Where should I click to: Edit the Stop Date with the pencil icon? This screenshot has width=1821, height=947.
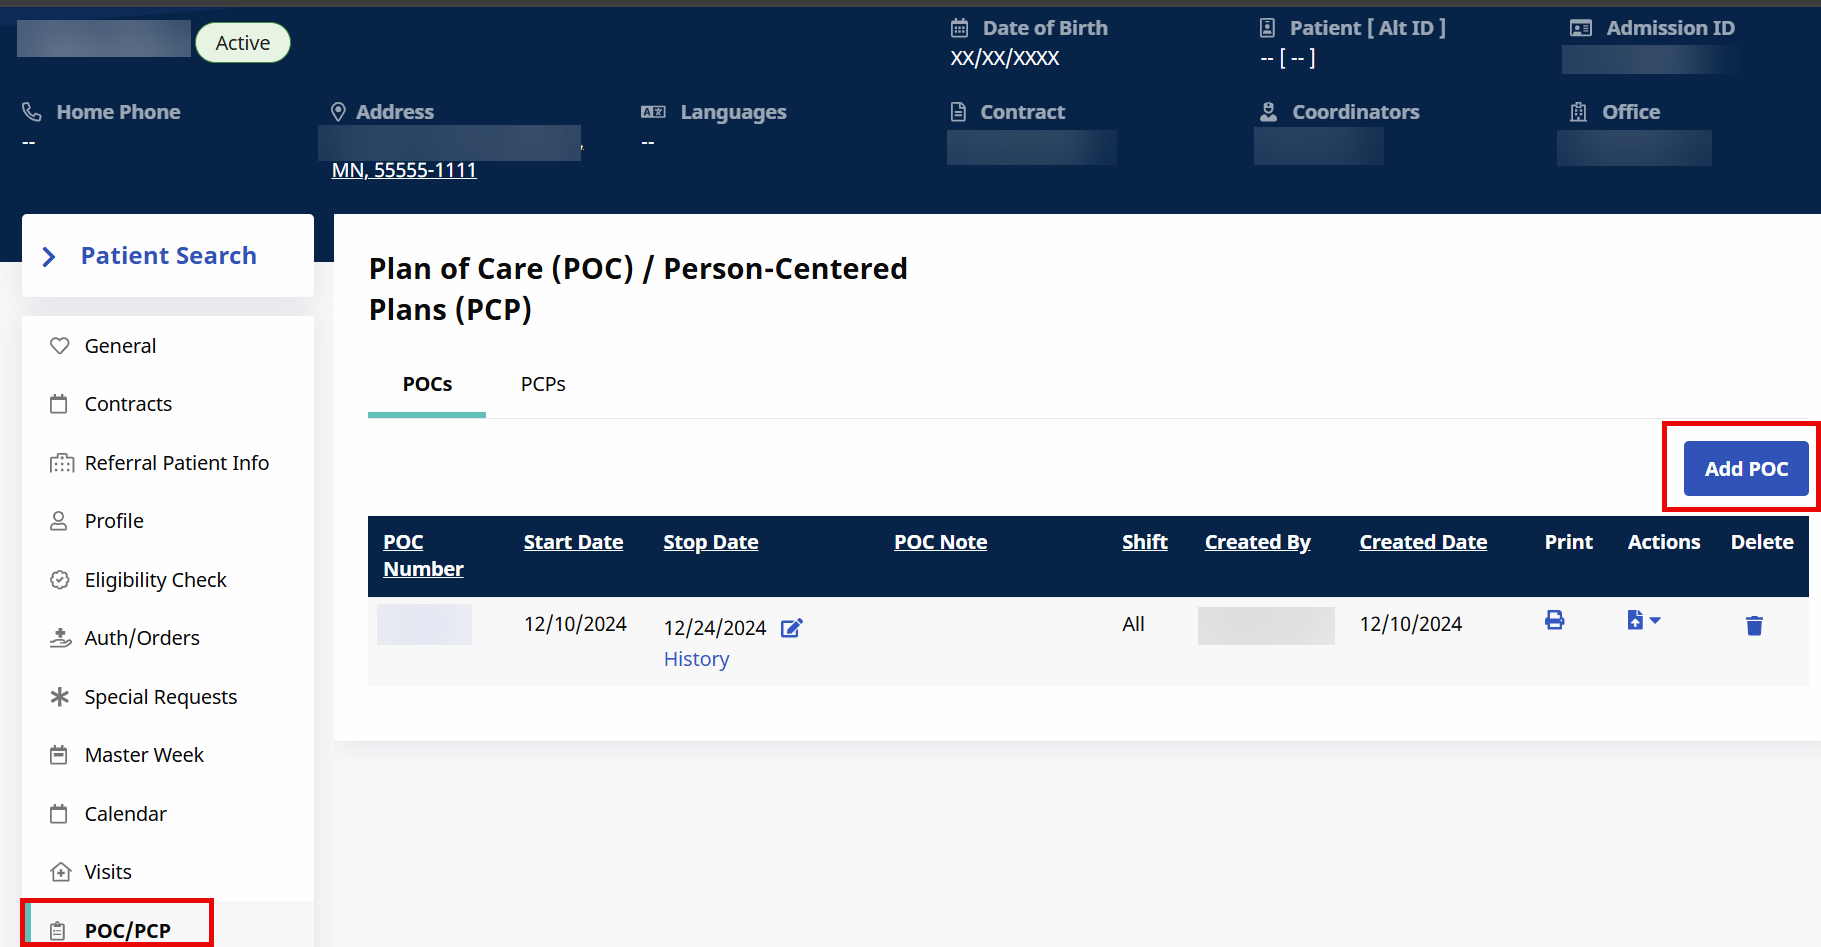click(792, 628)
